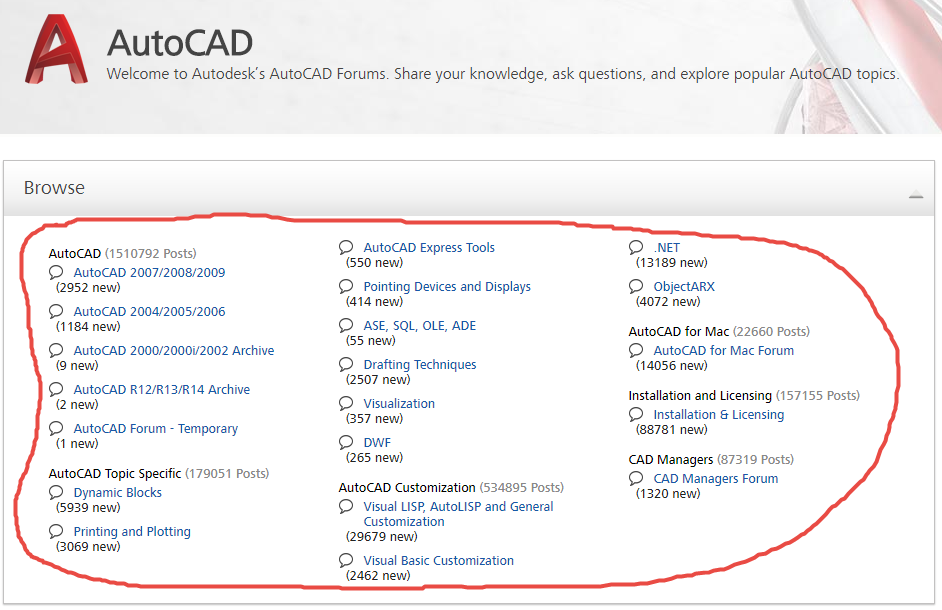Screen dimensions: 942x610
Task: Open the Visualization forum link
Action: point(399,404)
